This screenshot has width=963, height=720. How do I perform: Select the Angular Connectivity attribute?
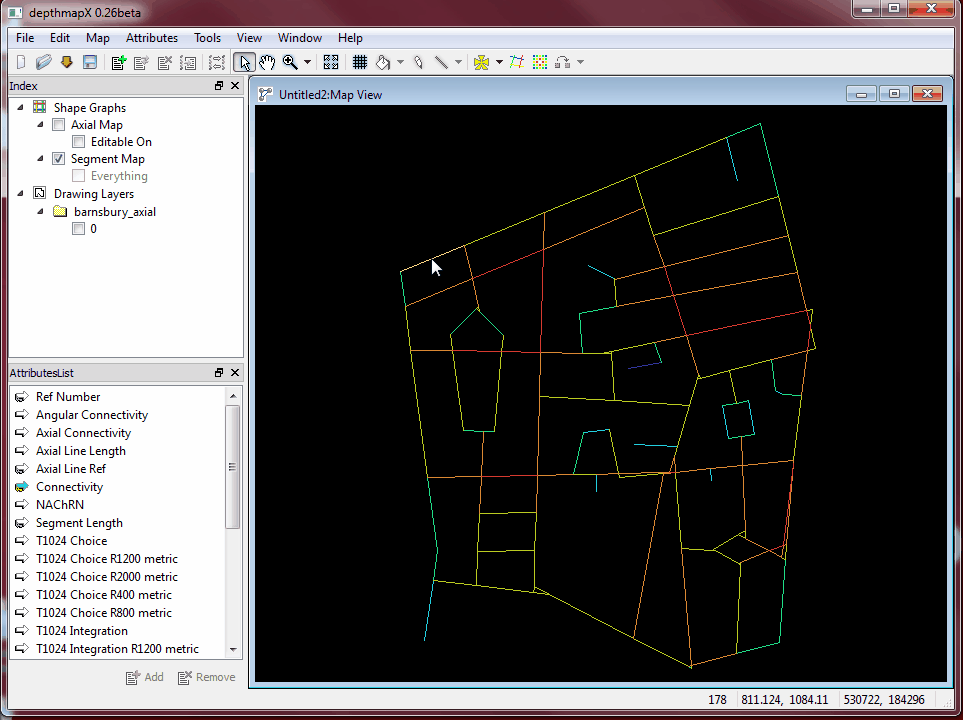(92, 415)
